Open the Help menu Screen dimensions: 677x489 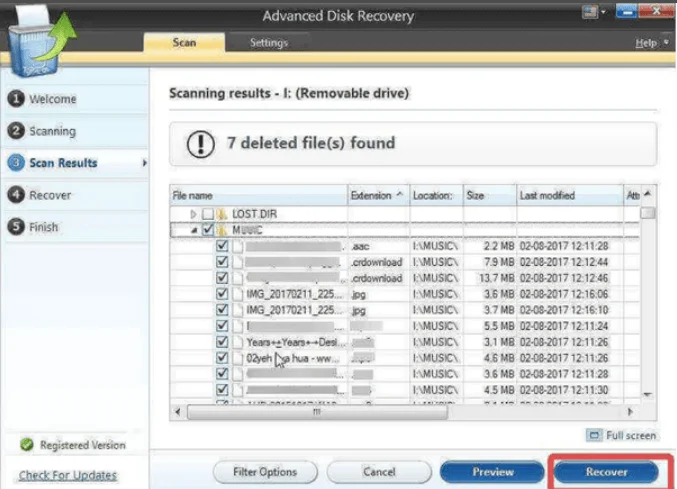tap(645, 43)
